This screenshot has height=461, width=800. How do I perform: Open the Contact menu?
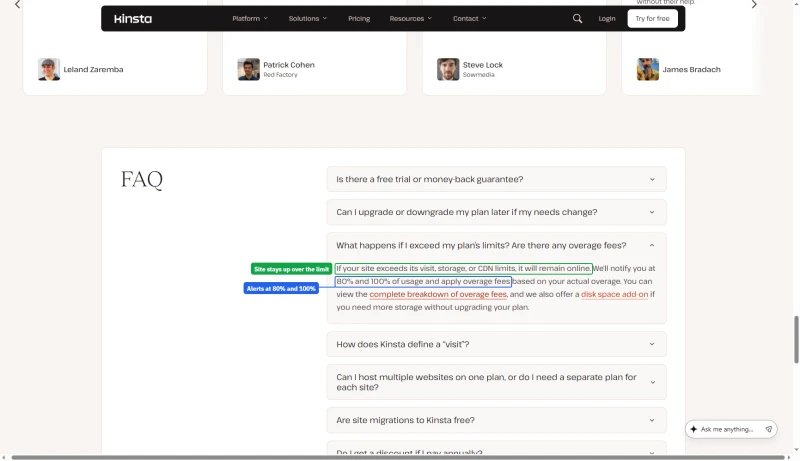click(469, 18)
